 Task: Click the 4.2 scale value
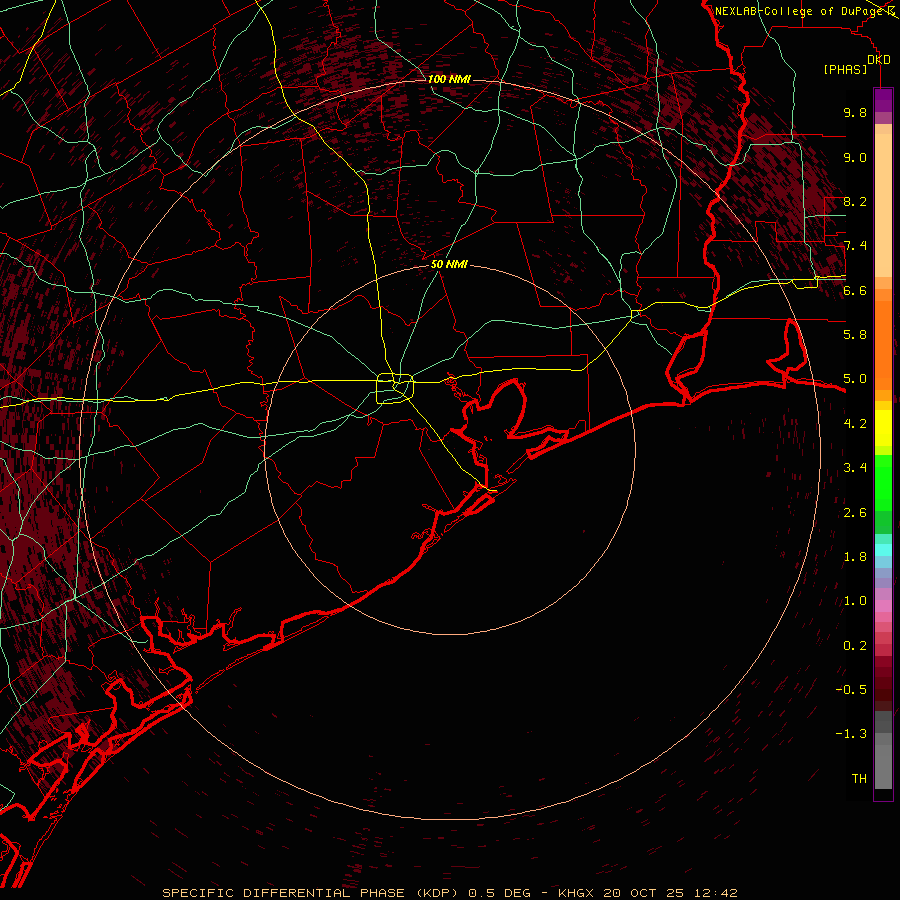[x=855, y=424]
